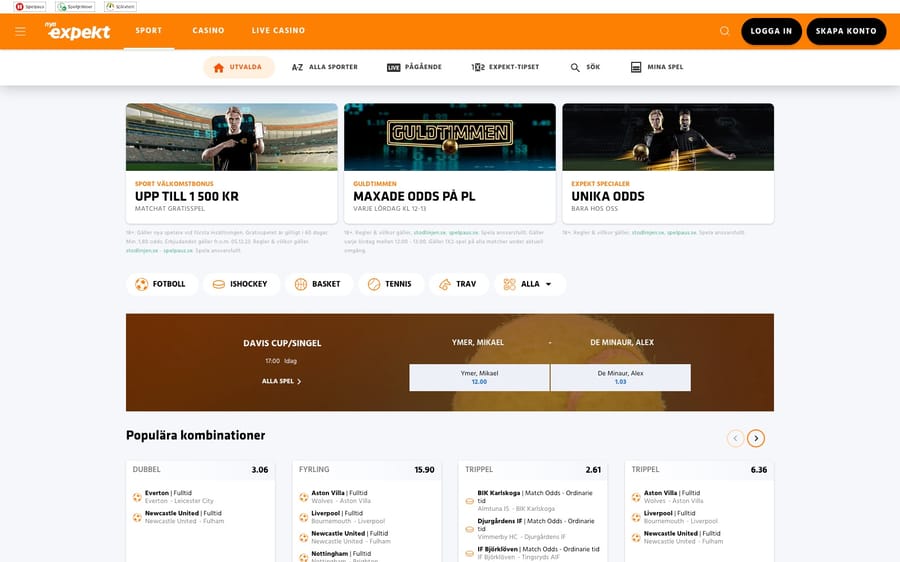900x562 pixels.
Task: Go to next popular combinations
Action: pos(756,439)
